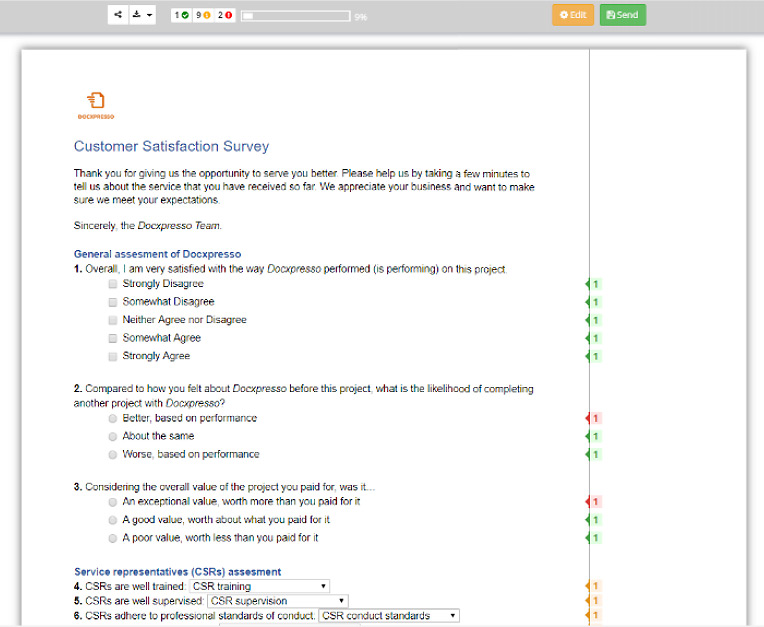Open the CSR training dropdown

pyautogui.click(x=259, y=586)
